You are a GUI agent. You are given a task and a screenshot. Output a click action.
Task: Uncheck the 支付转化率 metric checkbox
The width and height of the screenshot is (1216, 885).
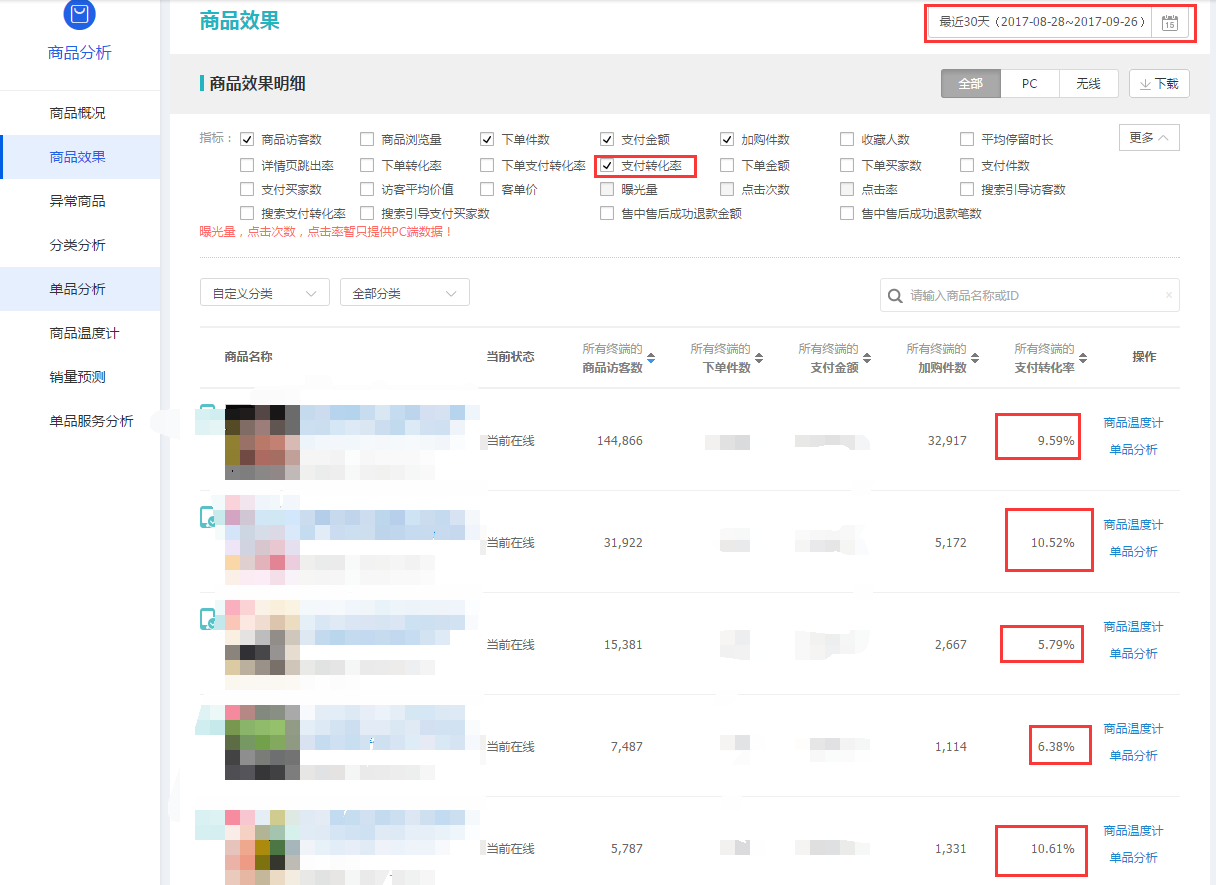click(x=607, y=166)
